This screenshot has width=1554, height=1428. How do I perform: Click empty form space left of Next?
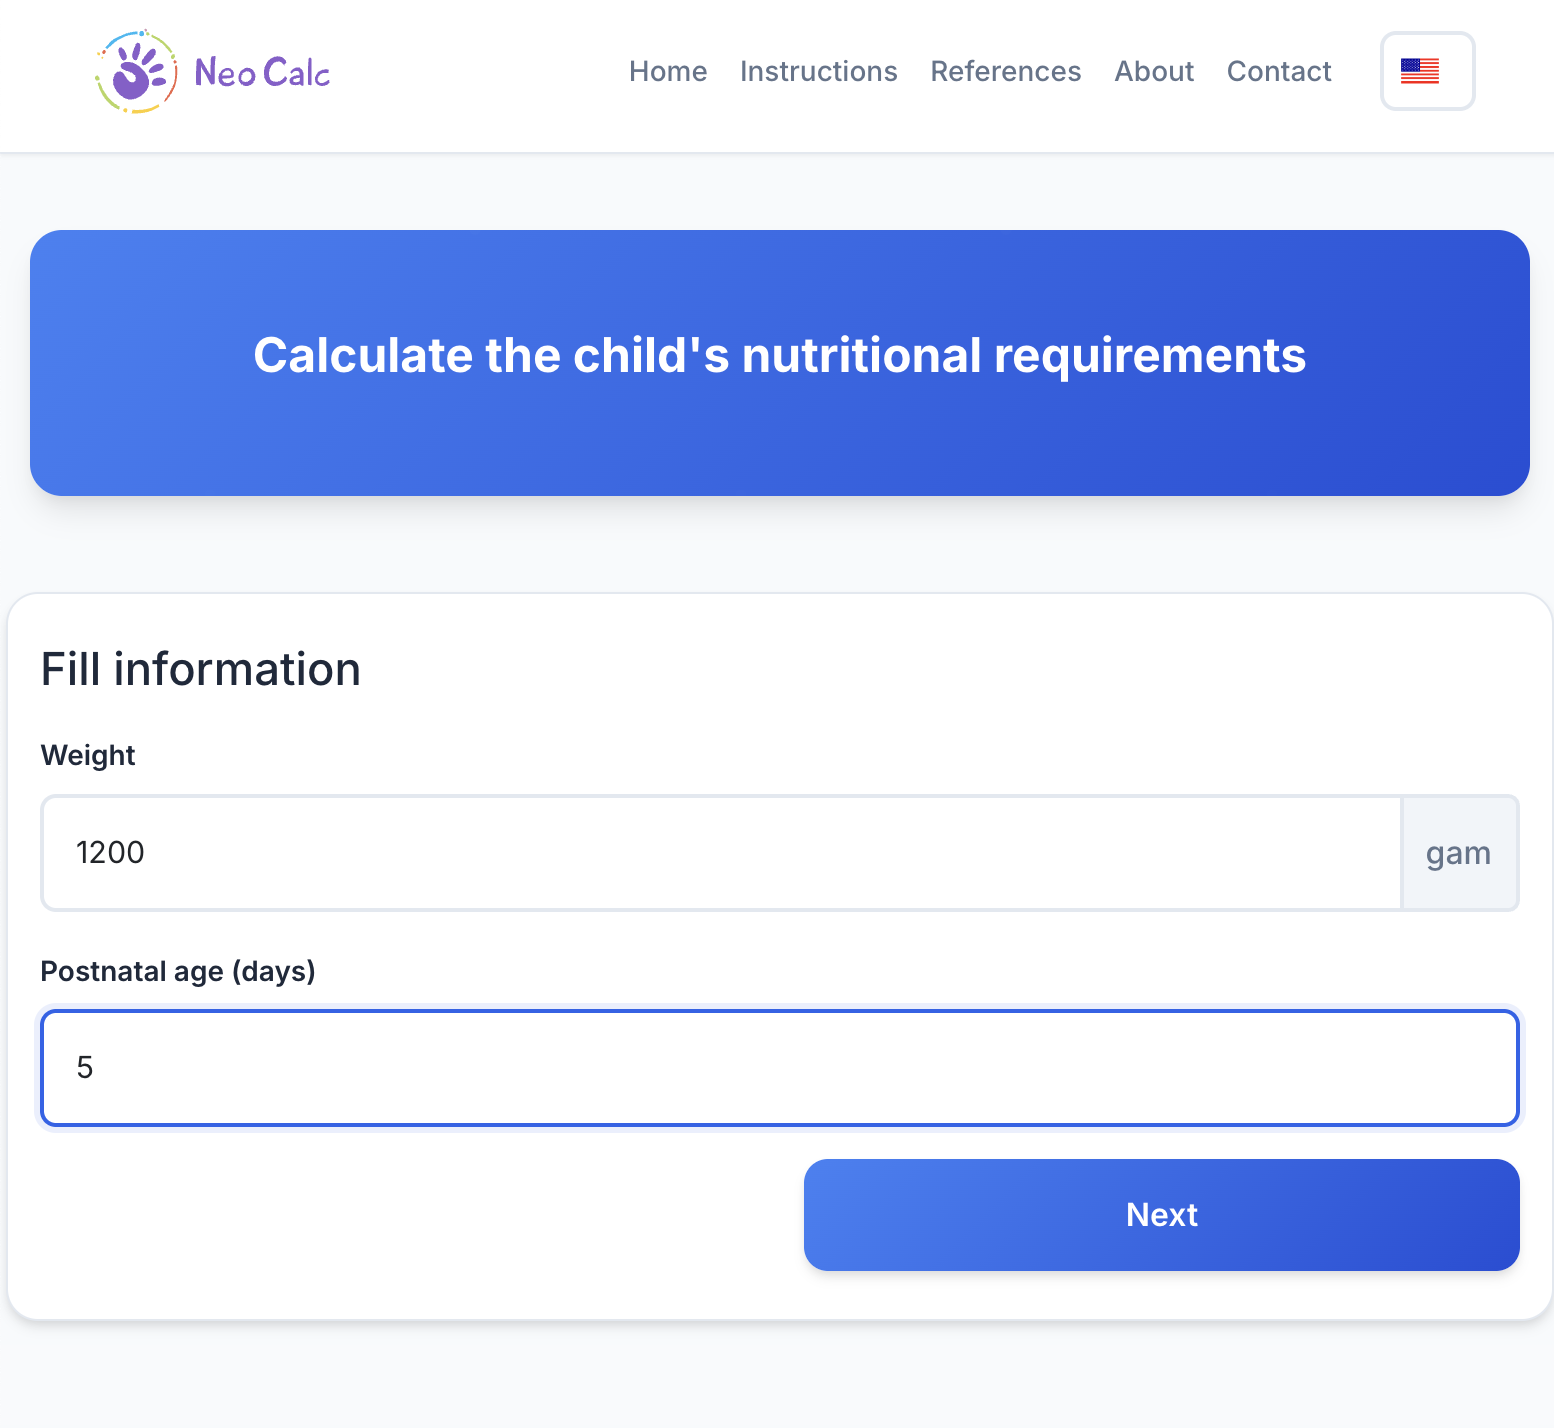click(x=420, y=1215)
